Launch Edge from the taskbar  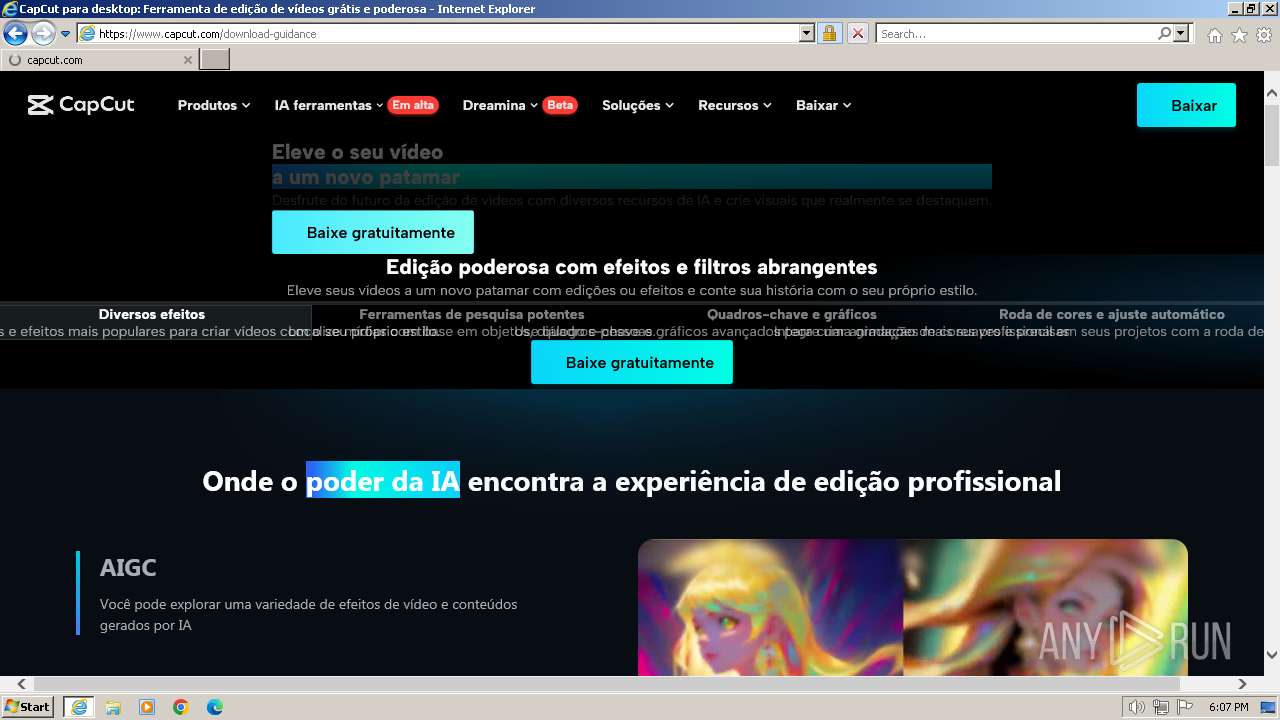point(215,707)
